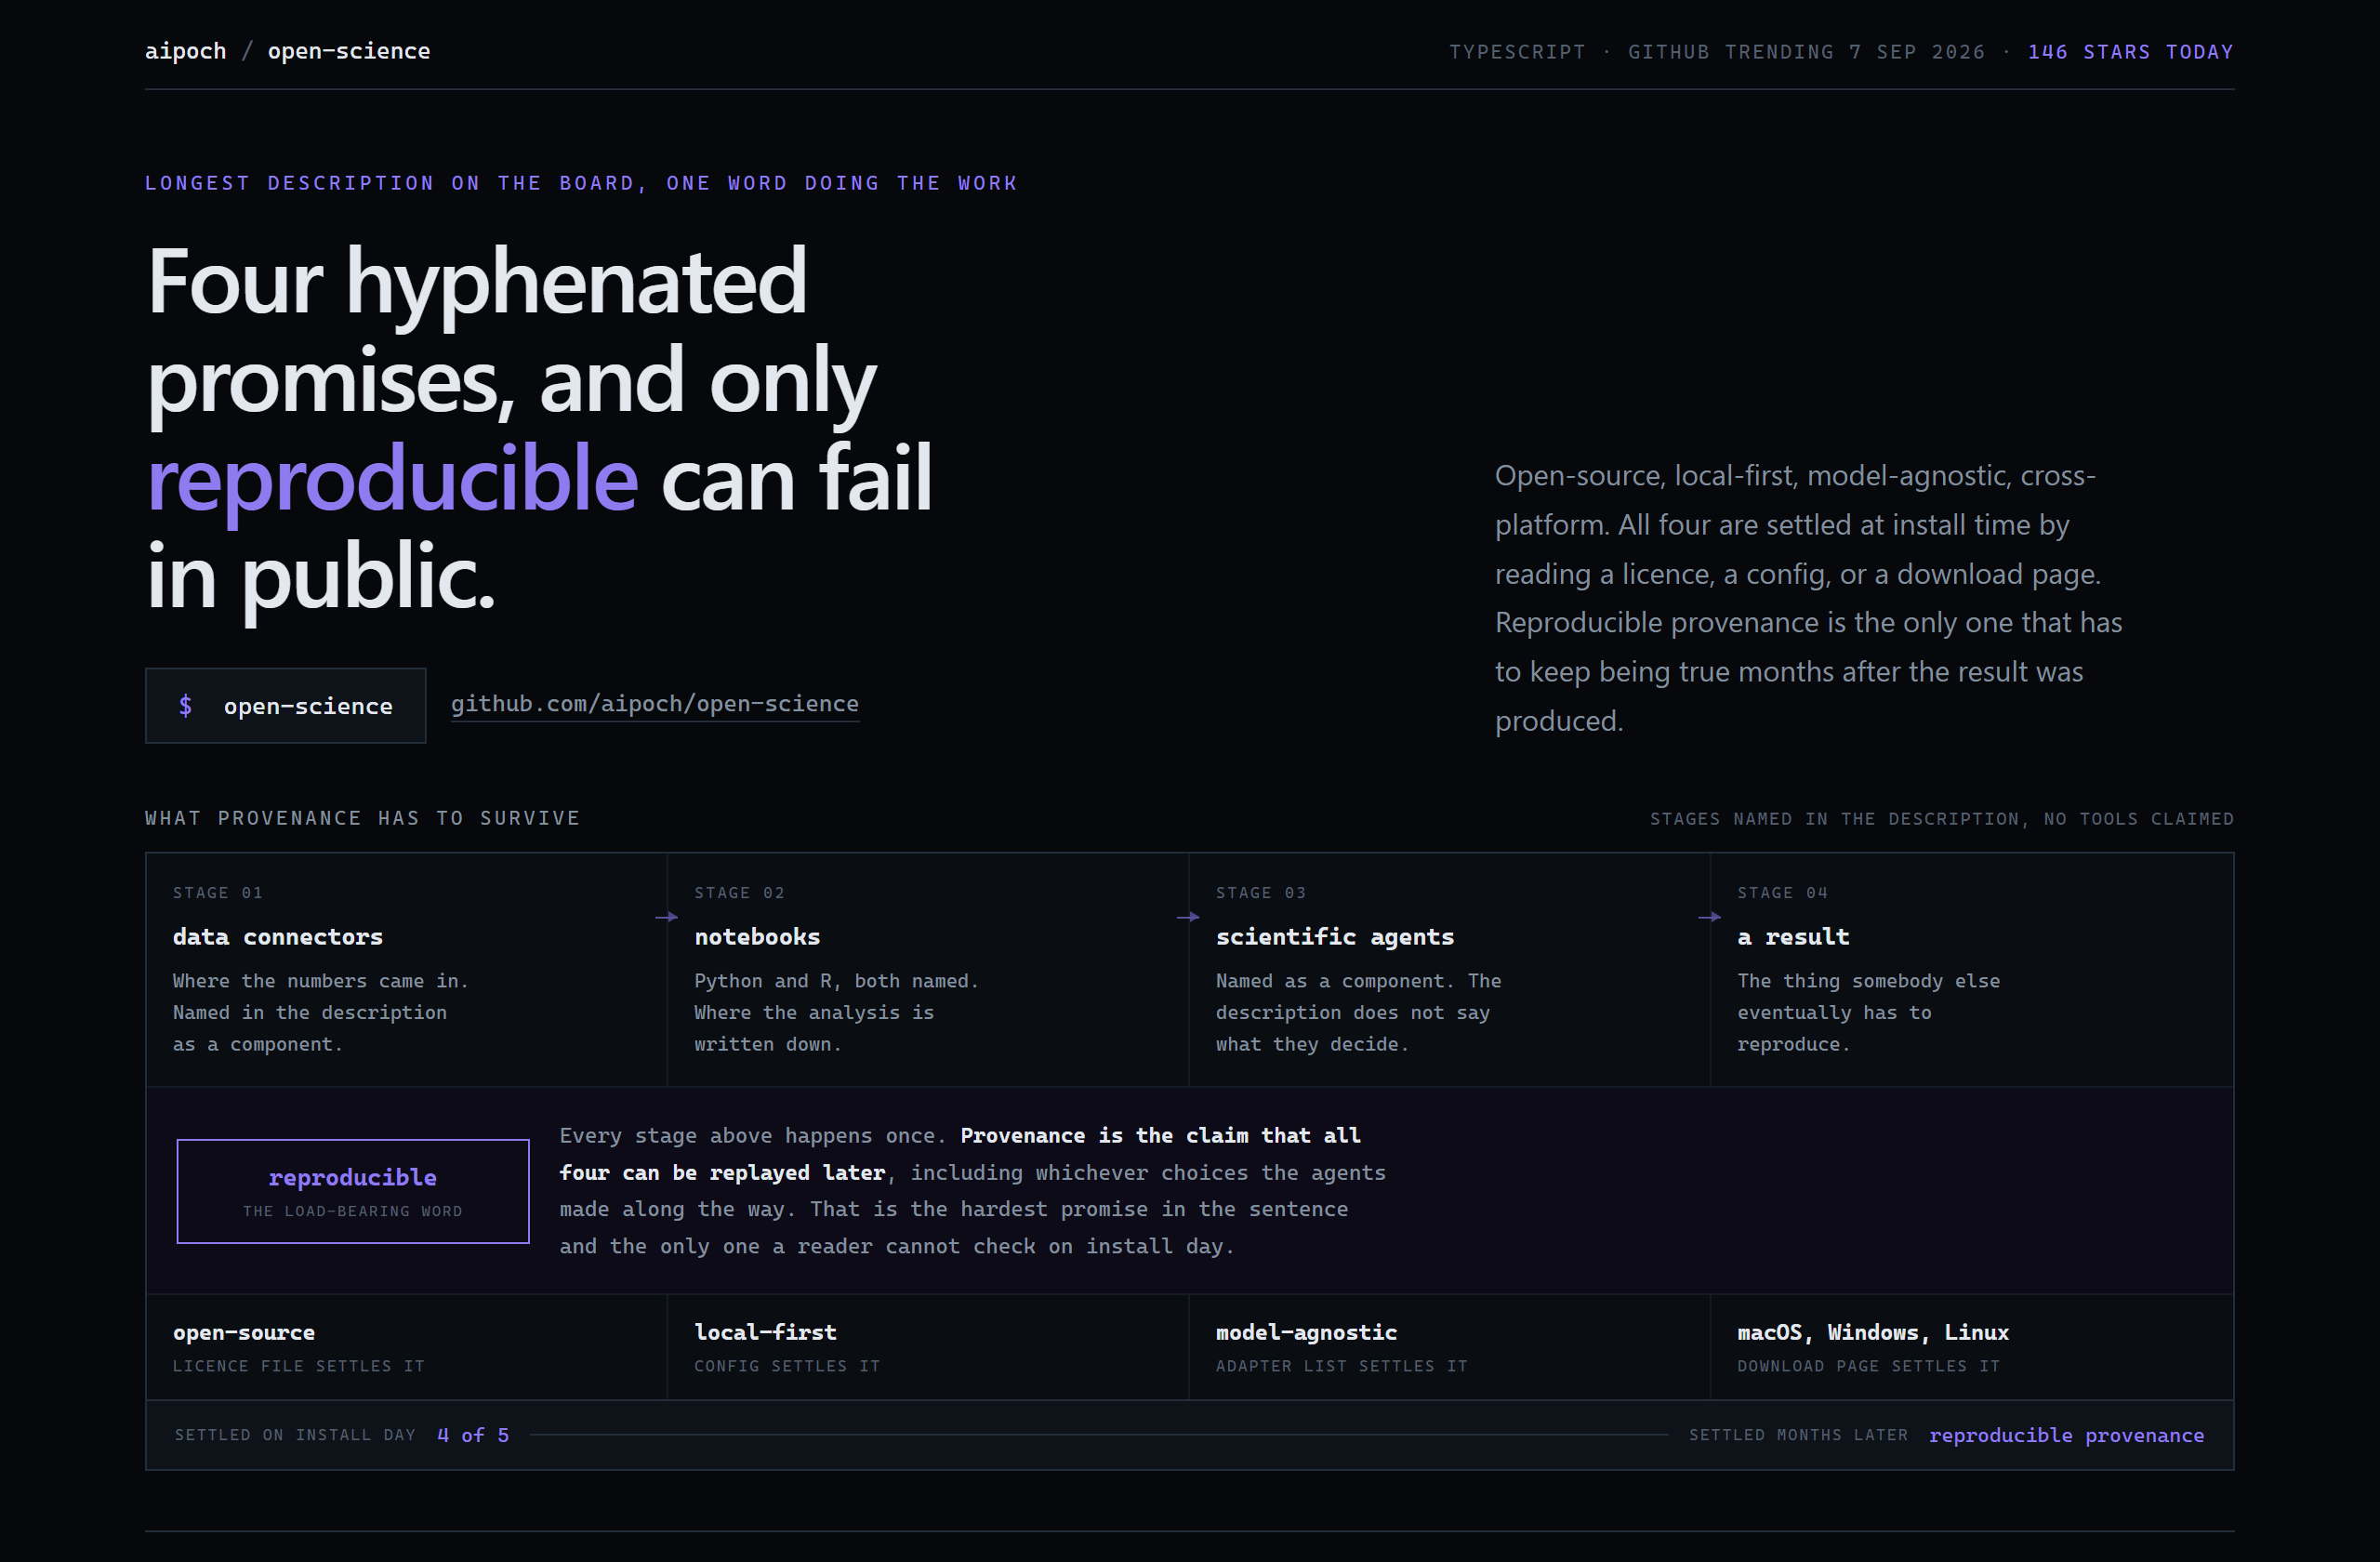Click the 'data connectors' stage title

tap(278, 937)
